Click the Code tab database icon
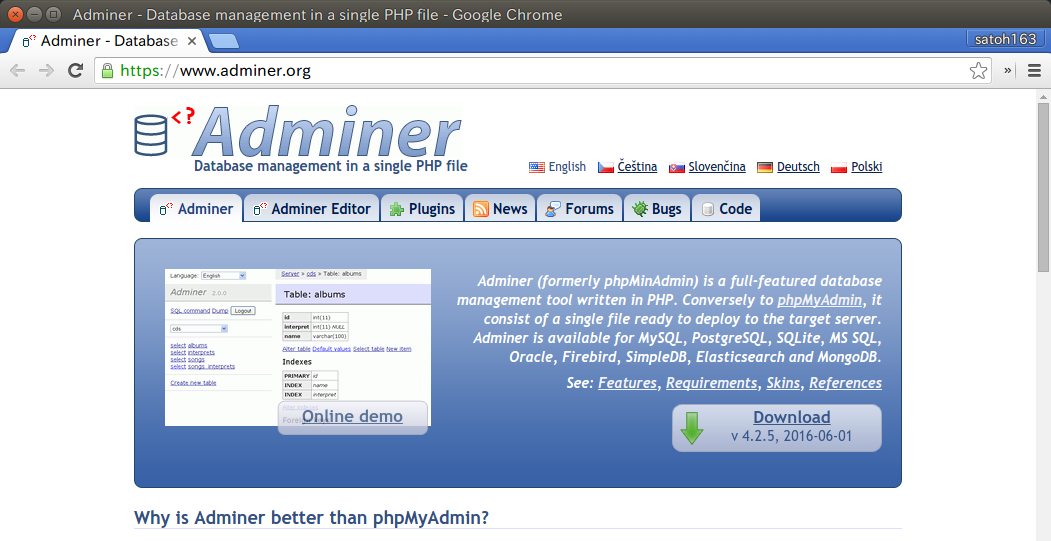 tap(707, 209)
